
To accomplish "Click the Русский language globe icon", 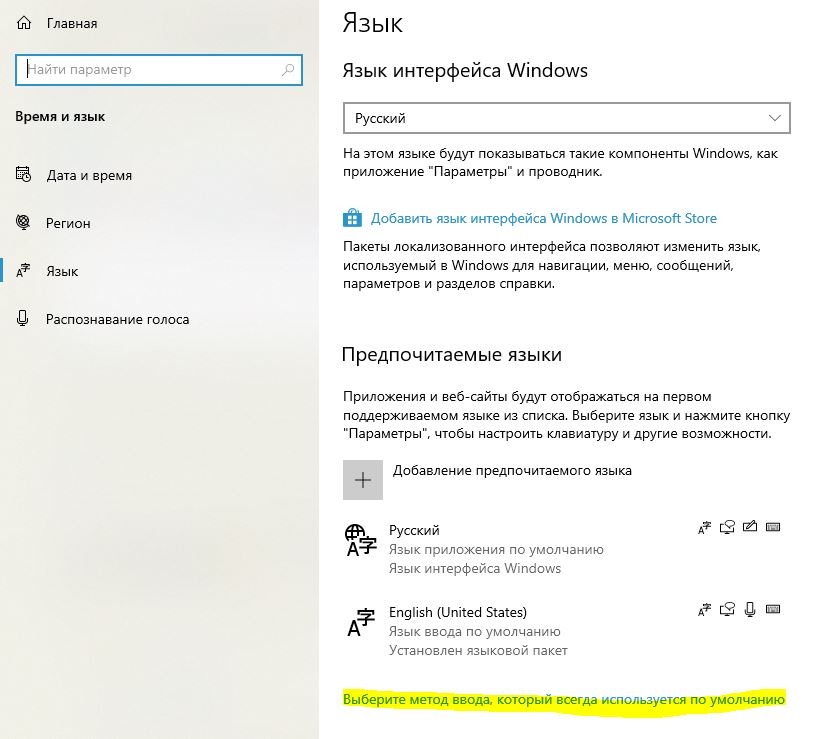I will click(x=361, y=540).
